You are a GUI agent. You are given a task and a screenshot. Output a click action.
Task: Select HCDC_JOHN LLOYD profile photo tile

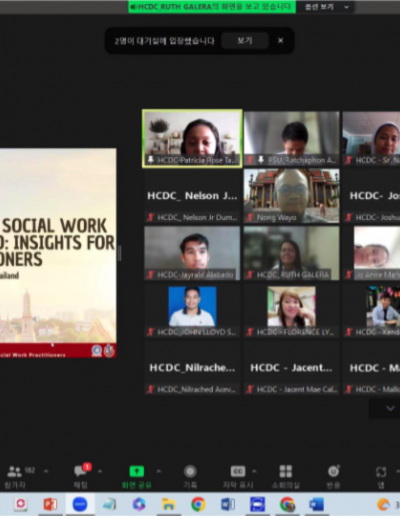coord(192,310)
